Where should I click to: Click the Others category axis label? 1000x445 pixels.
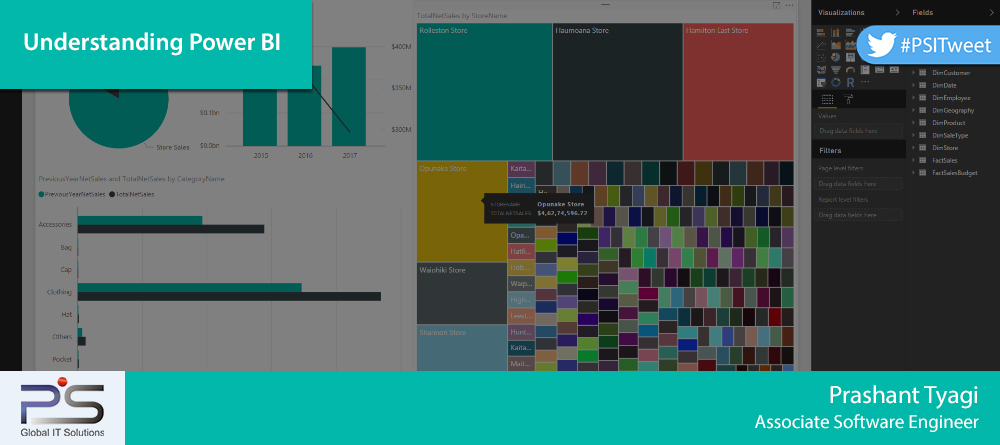pyautogui.click(x=62, y=337)
